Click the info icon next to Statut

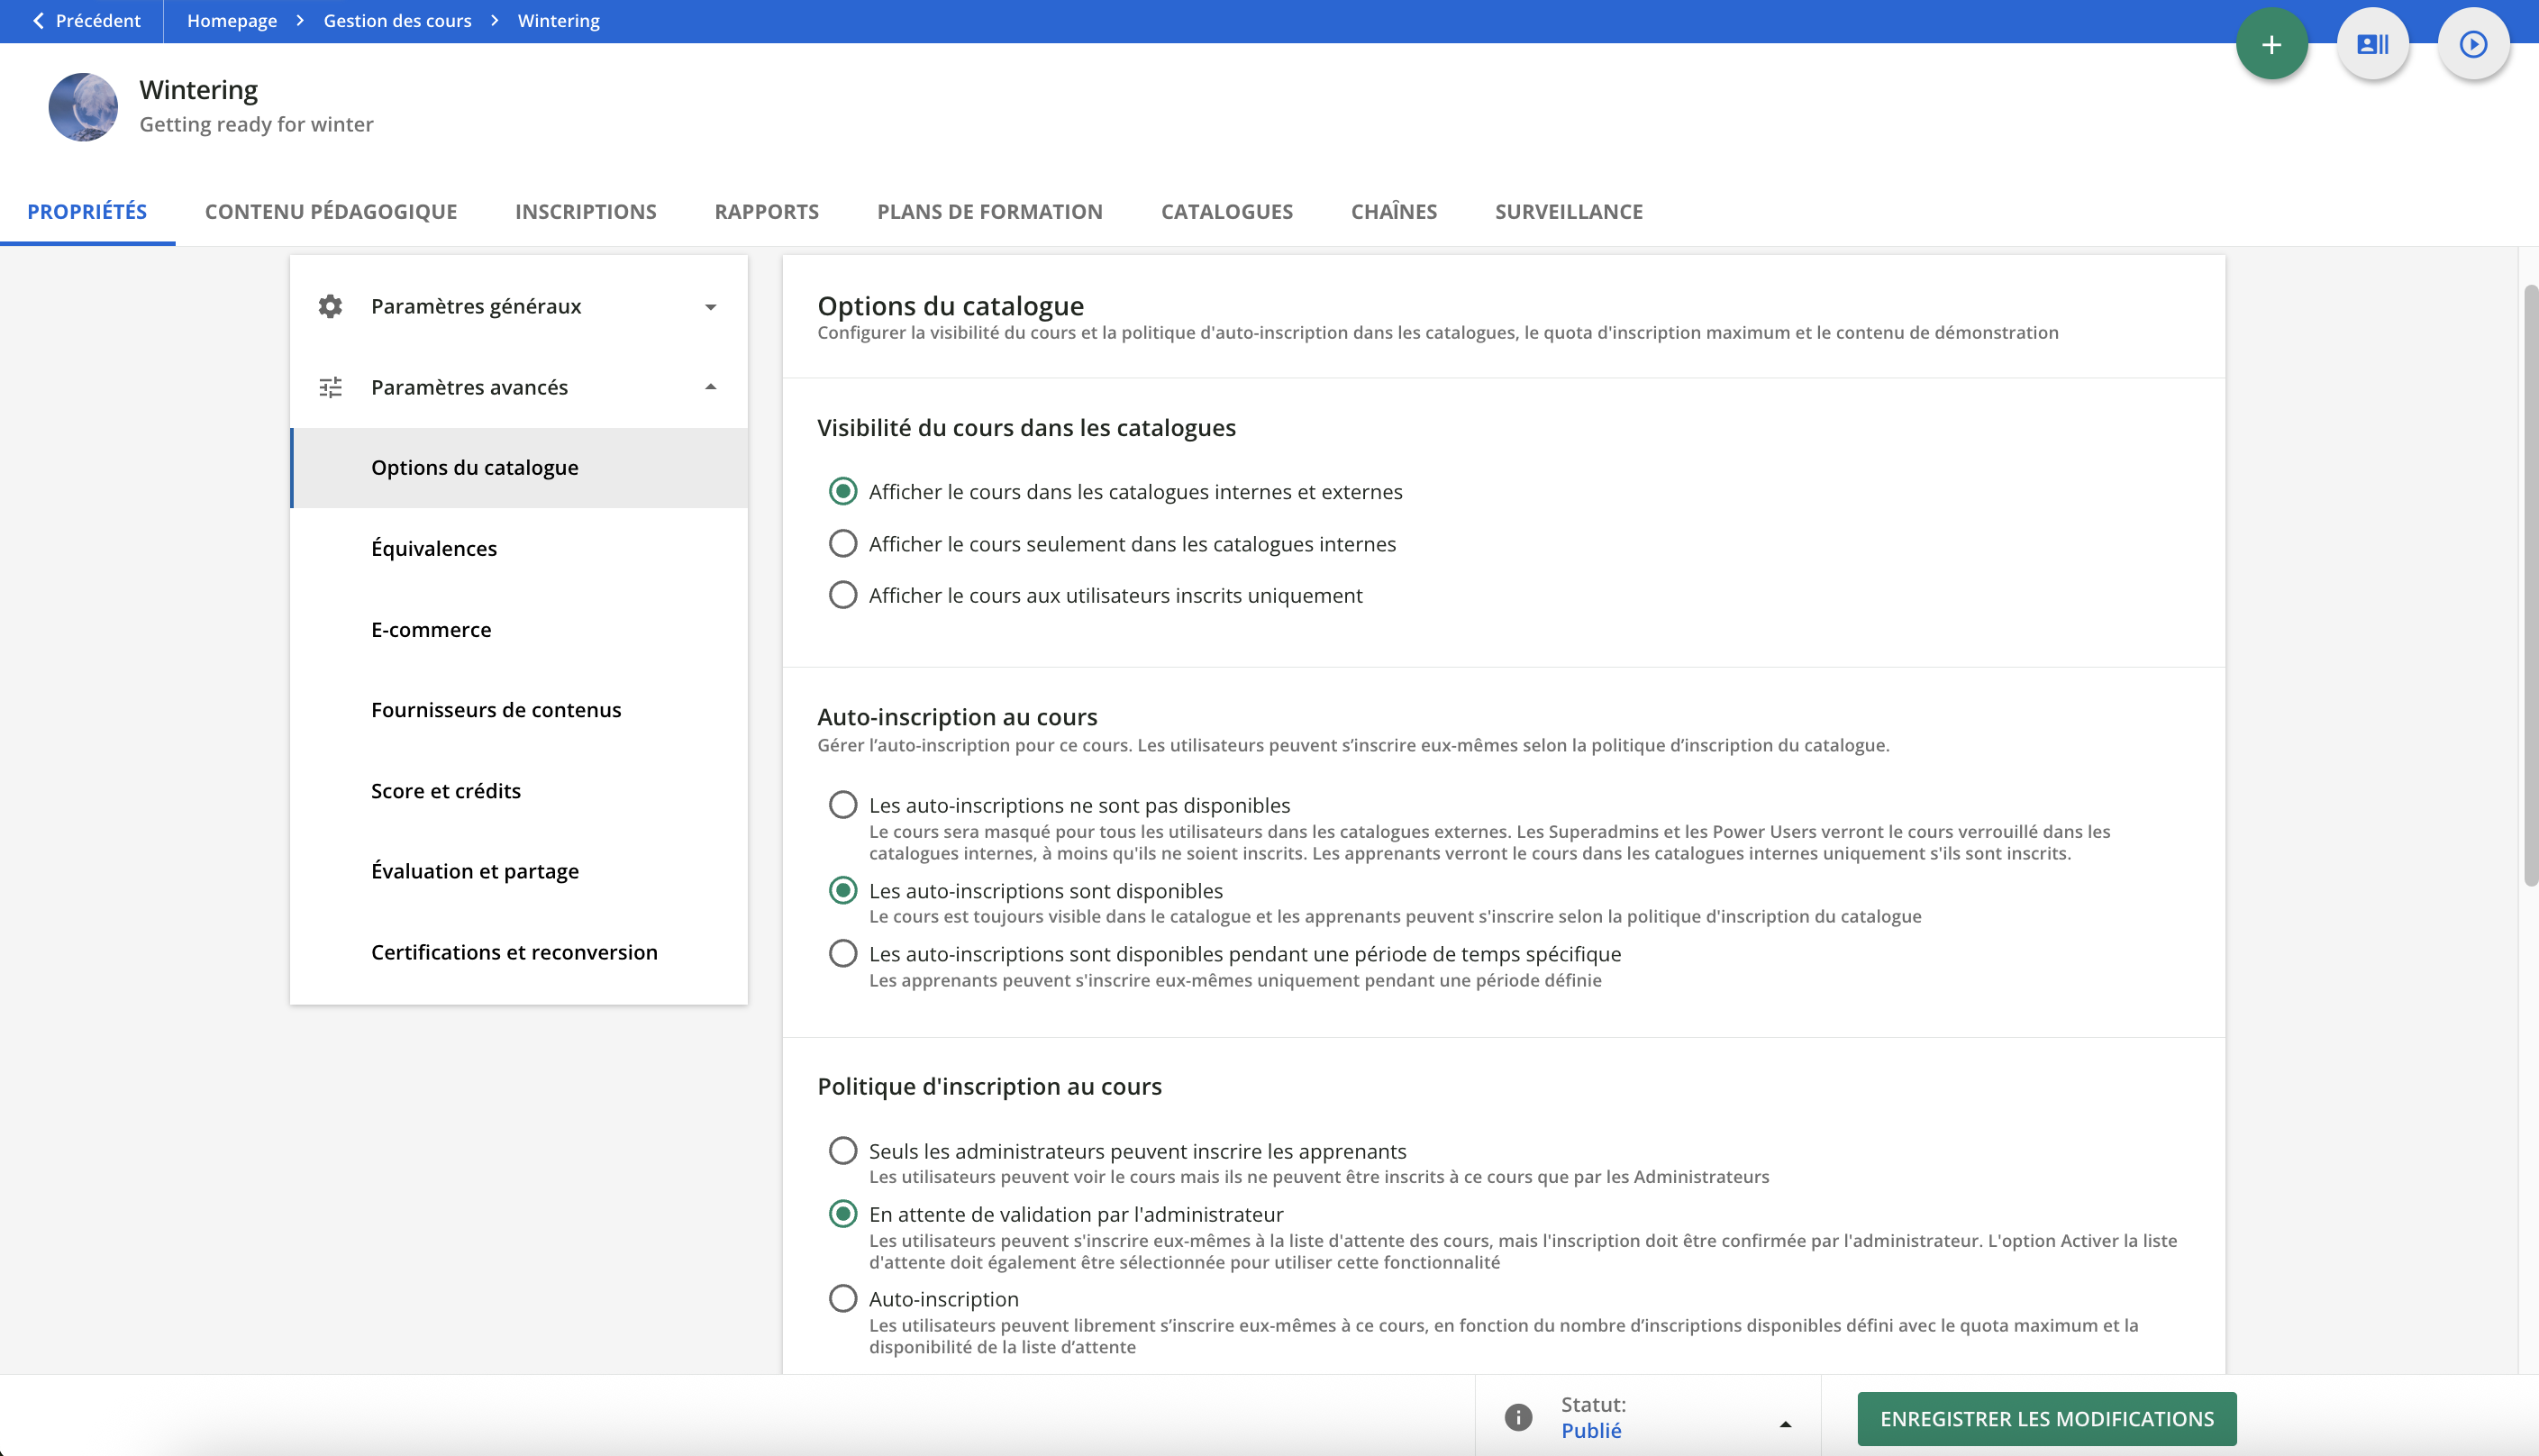tap(1518, 1417)
